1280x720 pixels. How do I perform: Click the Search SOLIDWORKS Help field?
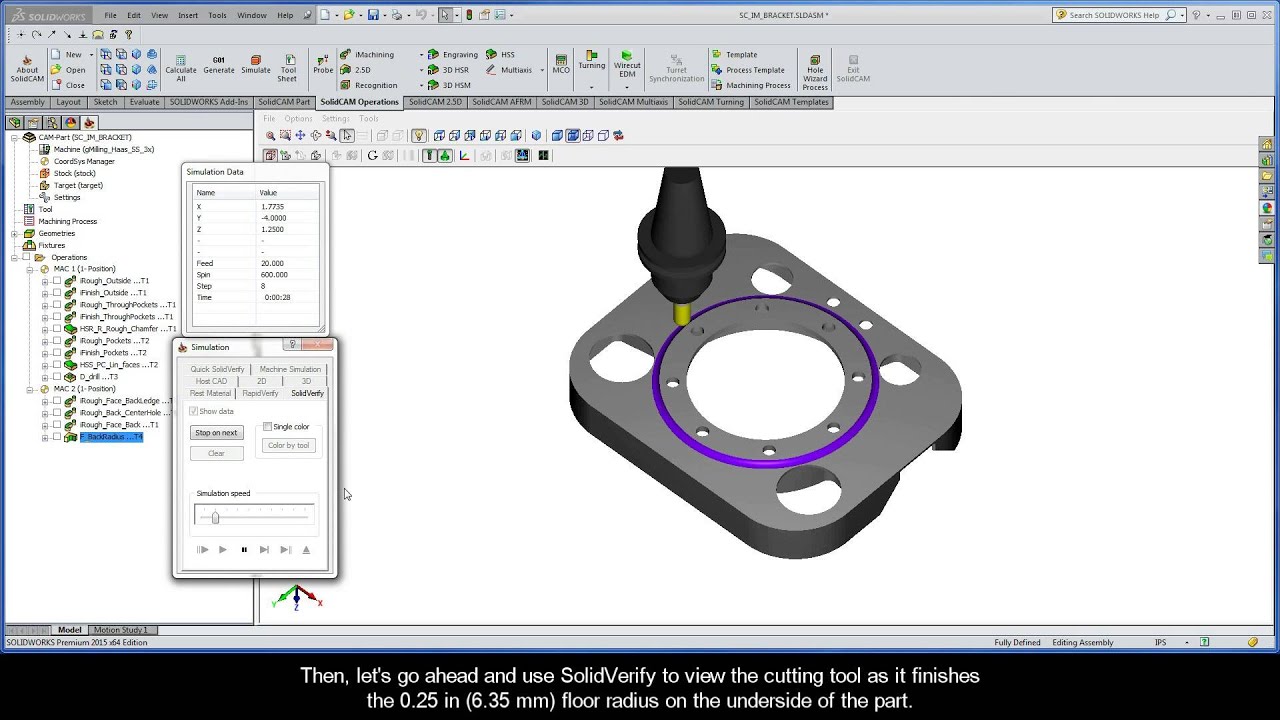point(1115,15)
